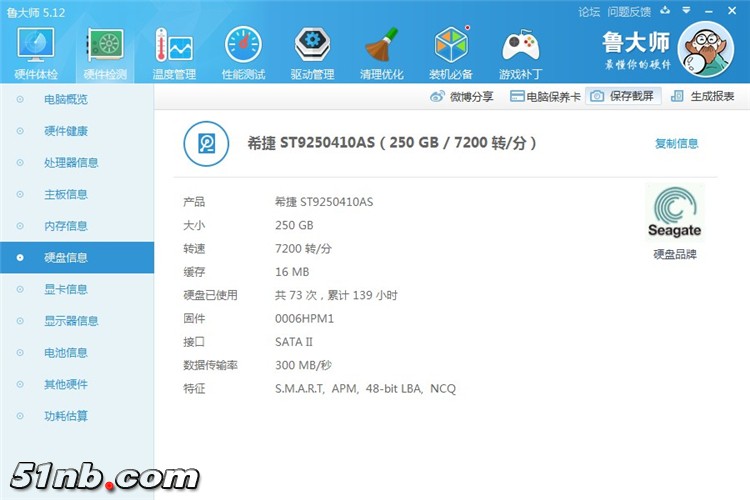Click the 硬盘品牌 label under logo
750x500 pixels.
pos(675,255)
